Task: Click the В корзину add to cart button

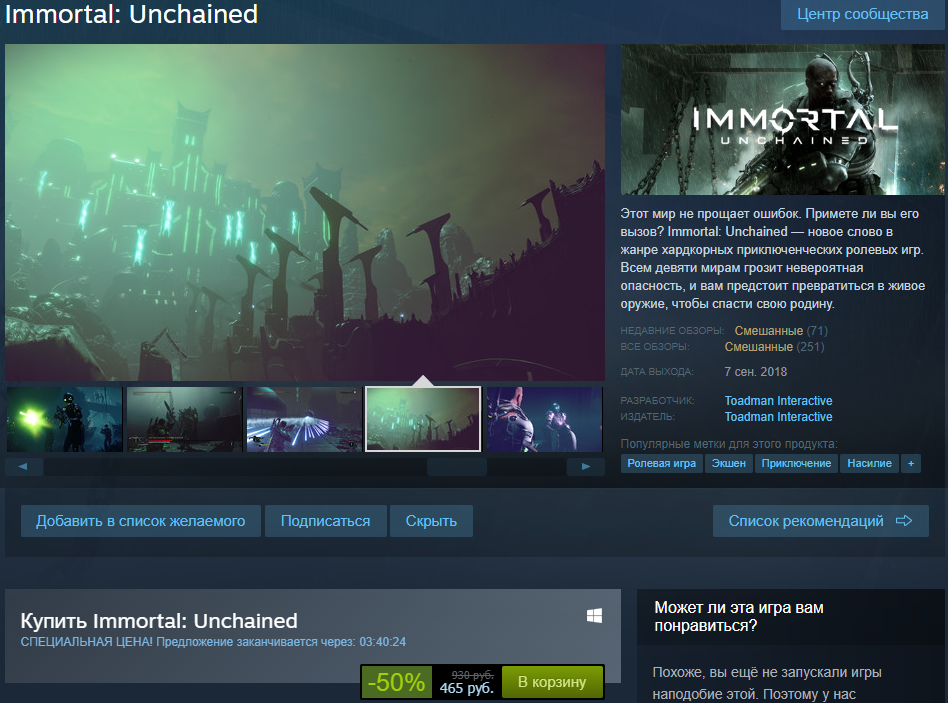Action: pyautogui.click(x=552, y=682)
